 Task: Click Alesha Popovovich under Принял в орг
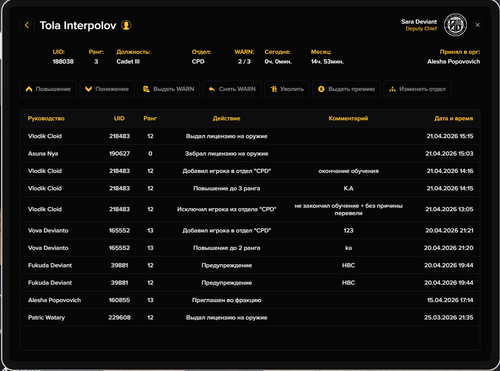point(454,62)
